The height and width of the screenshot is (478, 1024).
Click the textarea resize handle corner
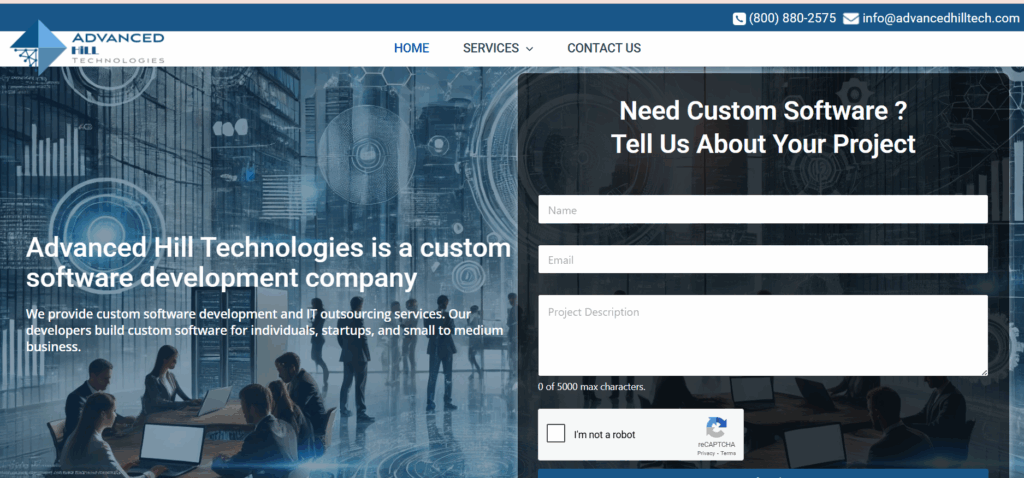[984, 372]
